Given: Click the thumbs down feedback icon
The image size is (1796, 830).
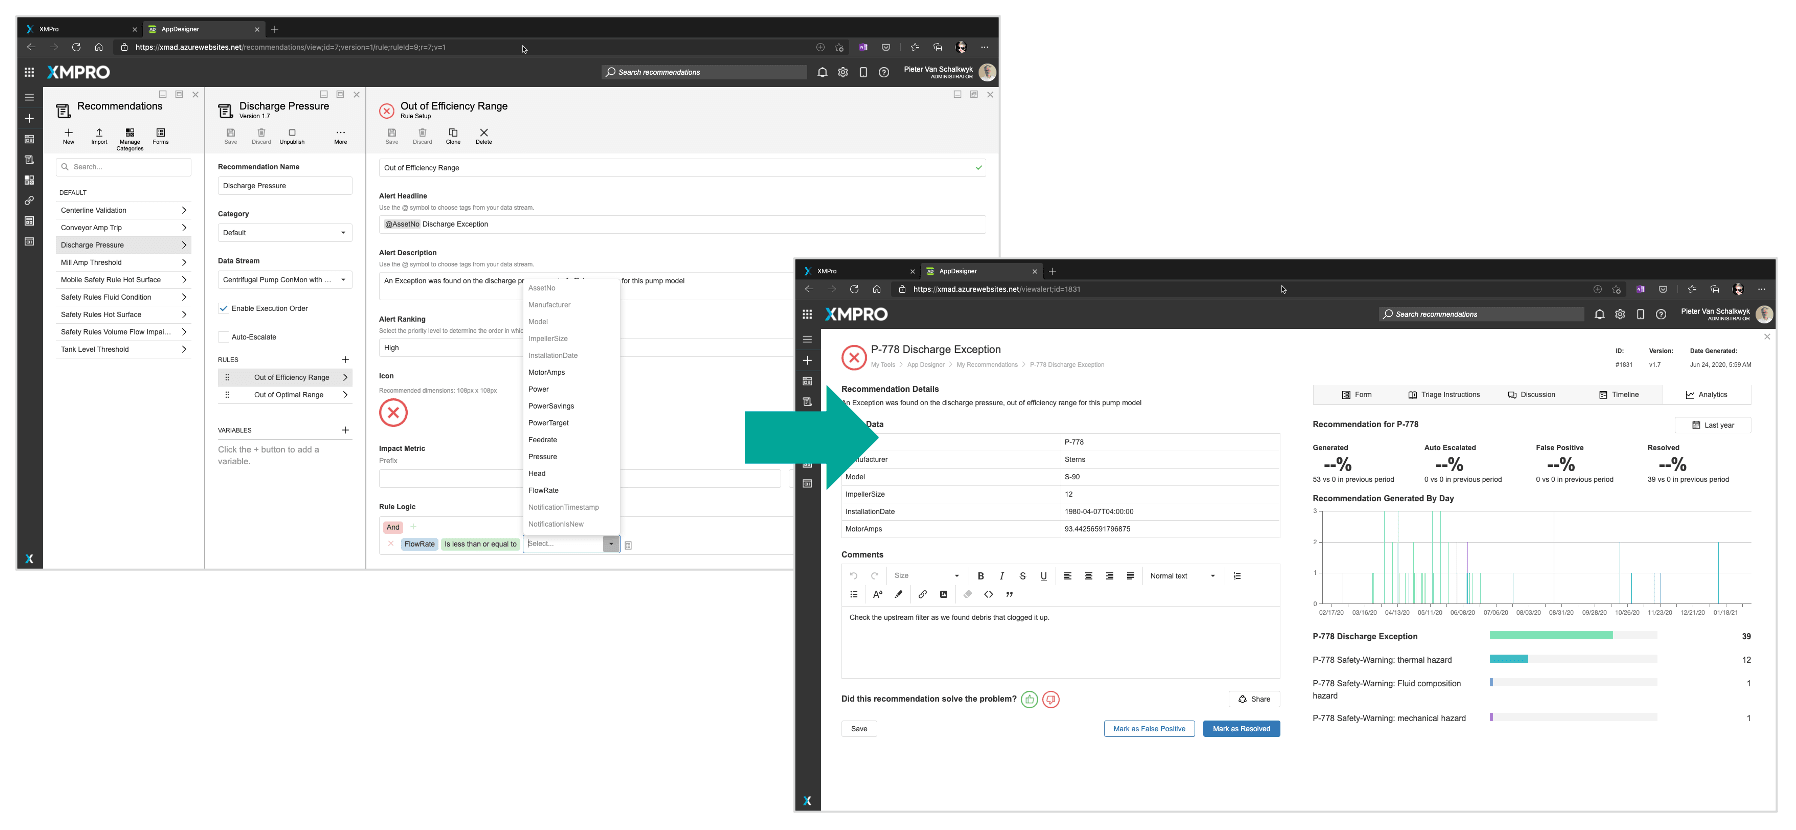Looking at the screenshot, I should point(1050,699).
